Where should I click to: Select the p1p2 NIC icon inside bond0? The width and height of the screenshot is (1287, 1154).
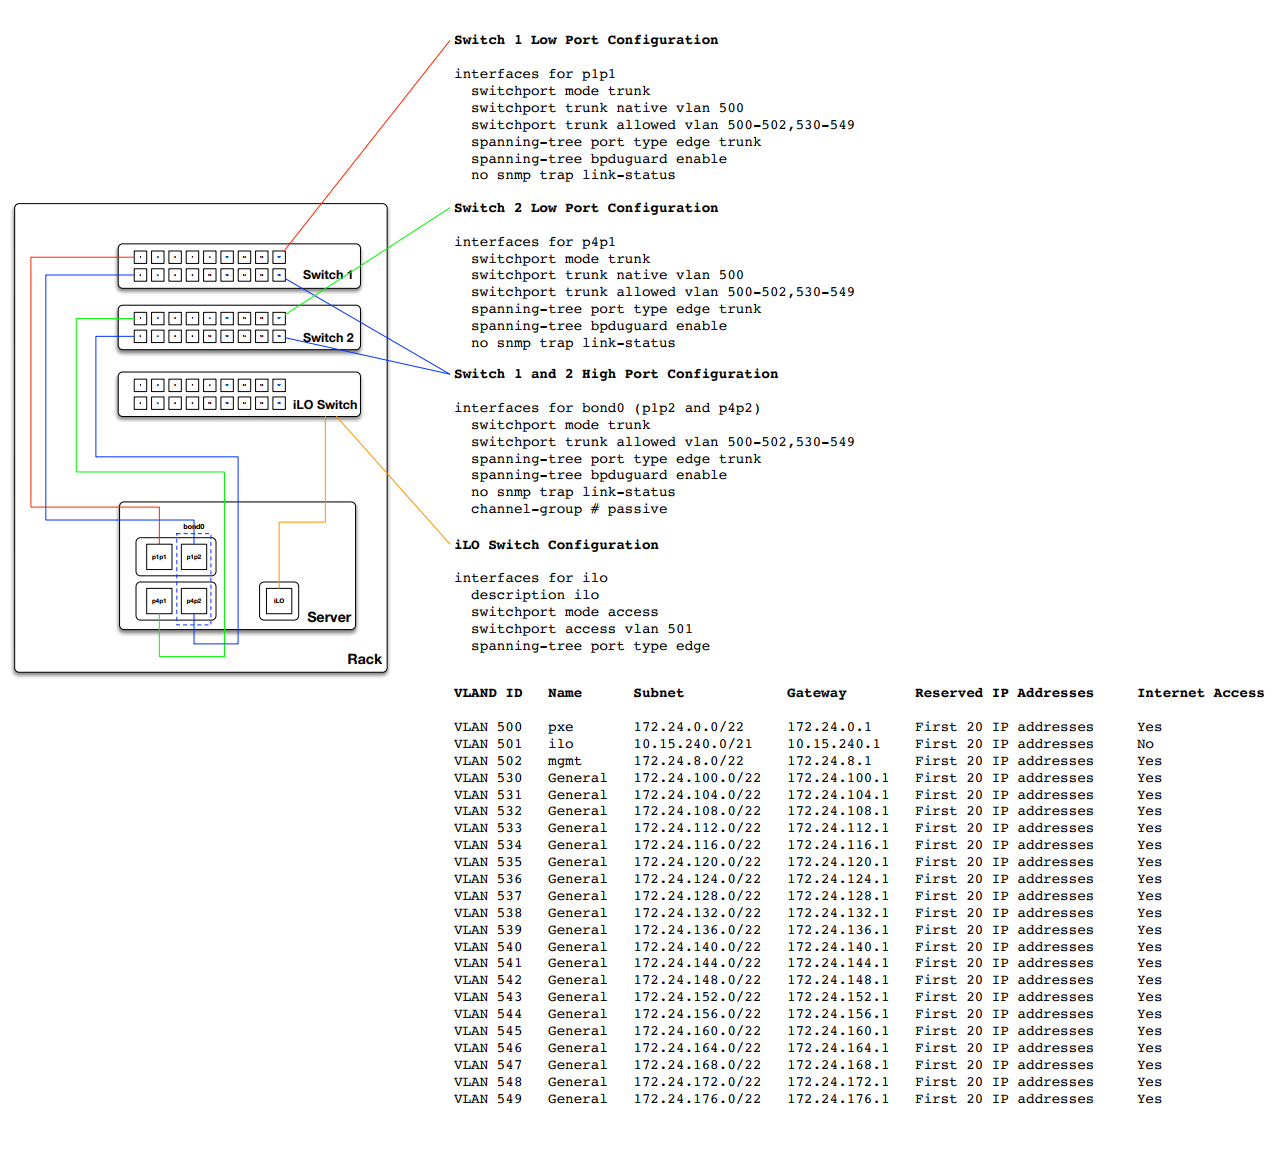[194, 556]
